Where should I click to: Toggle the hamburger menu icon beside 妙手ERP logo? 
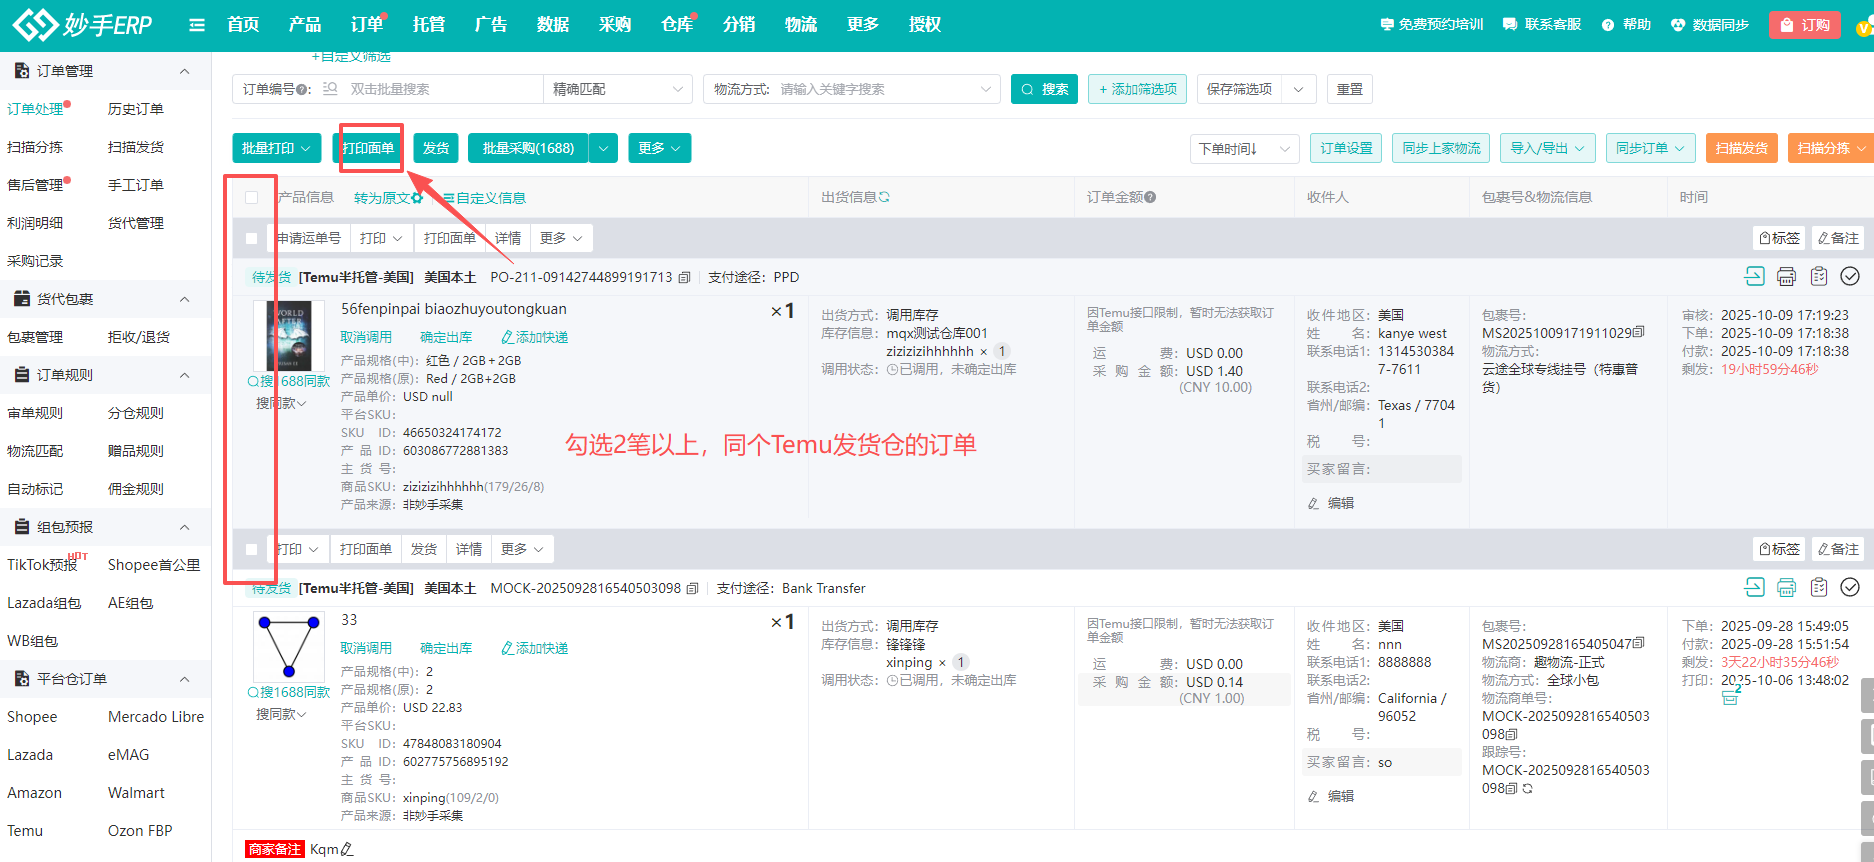tap(197, 25)
